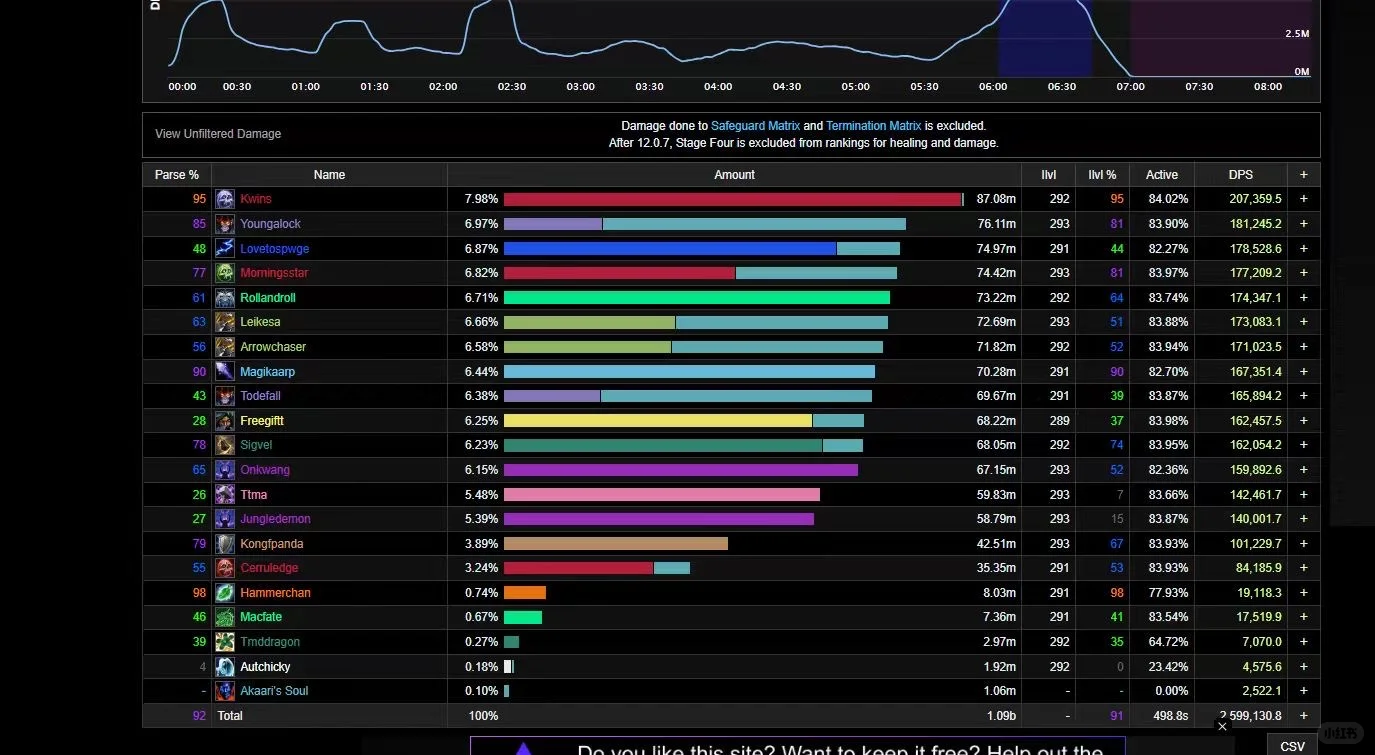Click Youngalock's class icon

pyautogui.click(x=225, y=224)
